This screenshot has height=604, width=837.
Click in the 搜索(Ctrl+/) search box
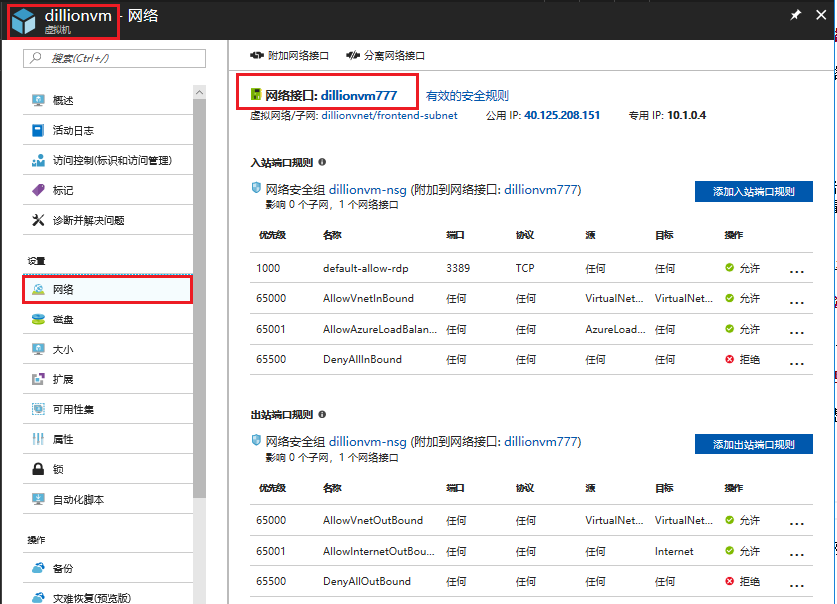[114, 59]
